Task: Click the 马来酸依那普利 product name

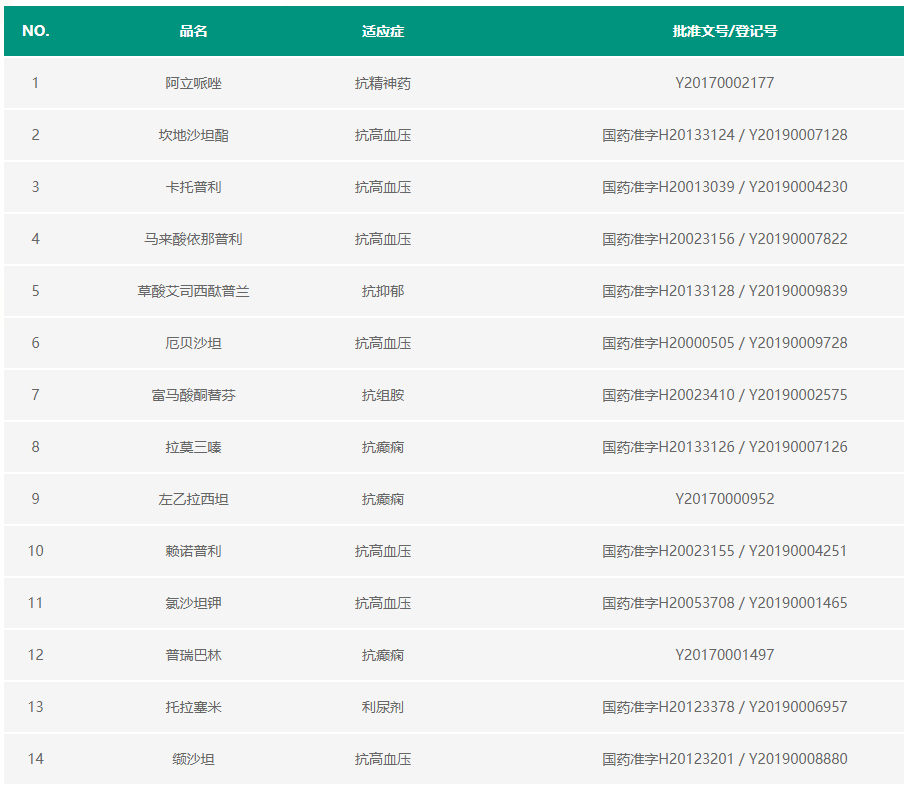Action: coord(193,239)
